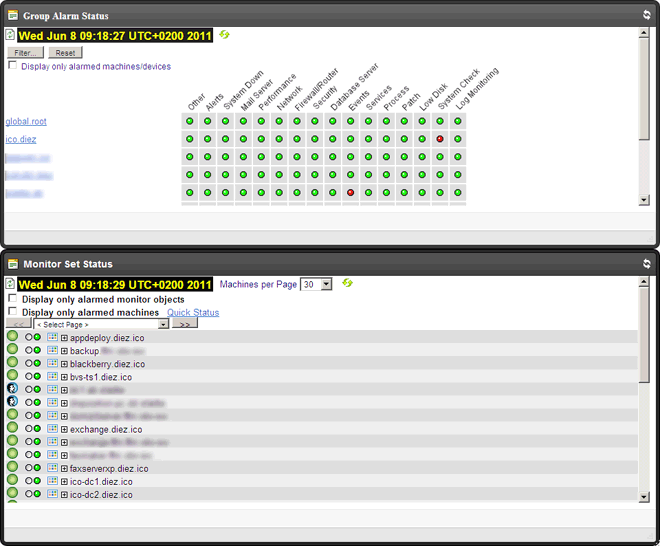This screenshot has width=660, height=546.
Task: Click the blackberry.diez.ico machine name
Action: [x=108, y=364]
